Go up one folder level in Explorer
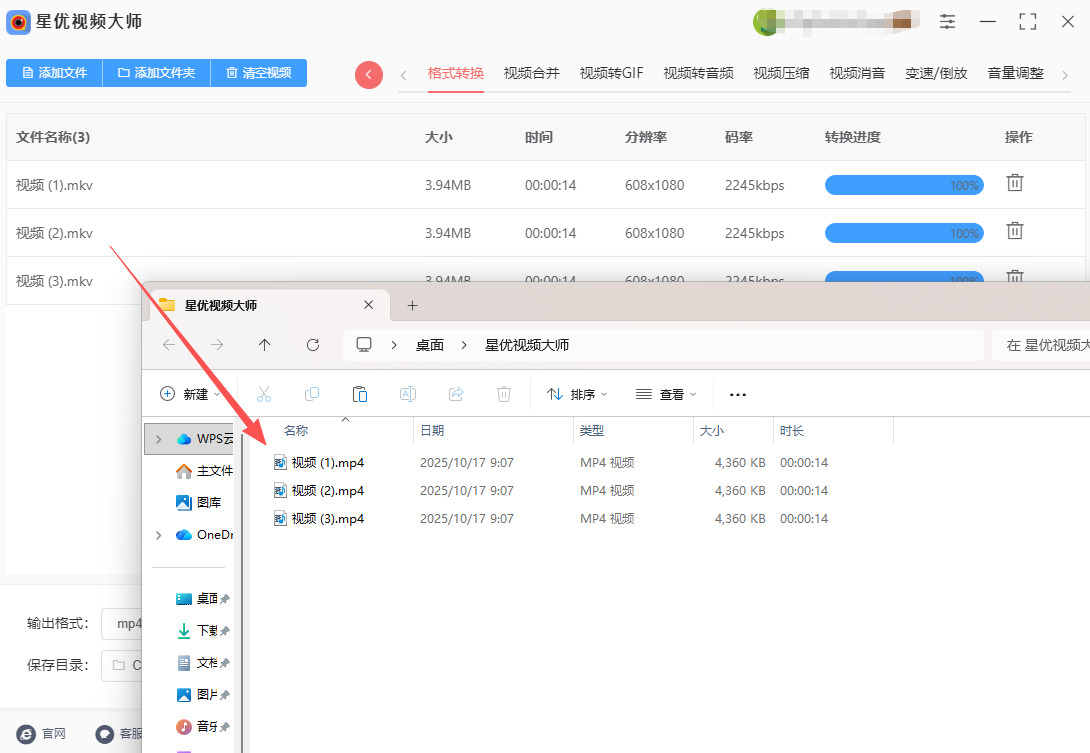This screenshot has width=1090, height=753. tap(264, 344)
